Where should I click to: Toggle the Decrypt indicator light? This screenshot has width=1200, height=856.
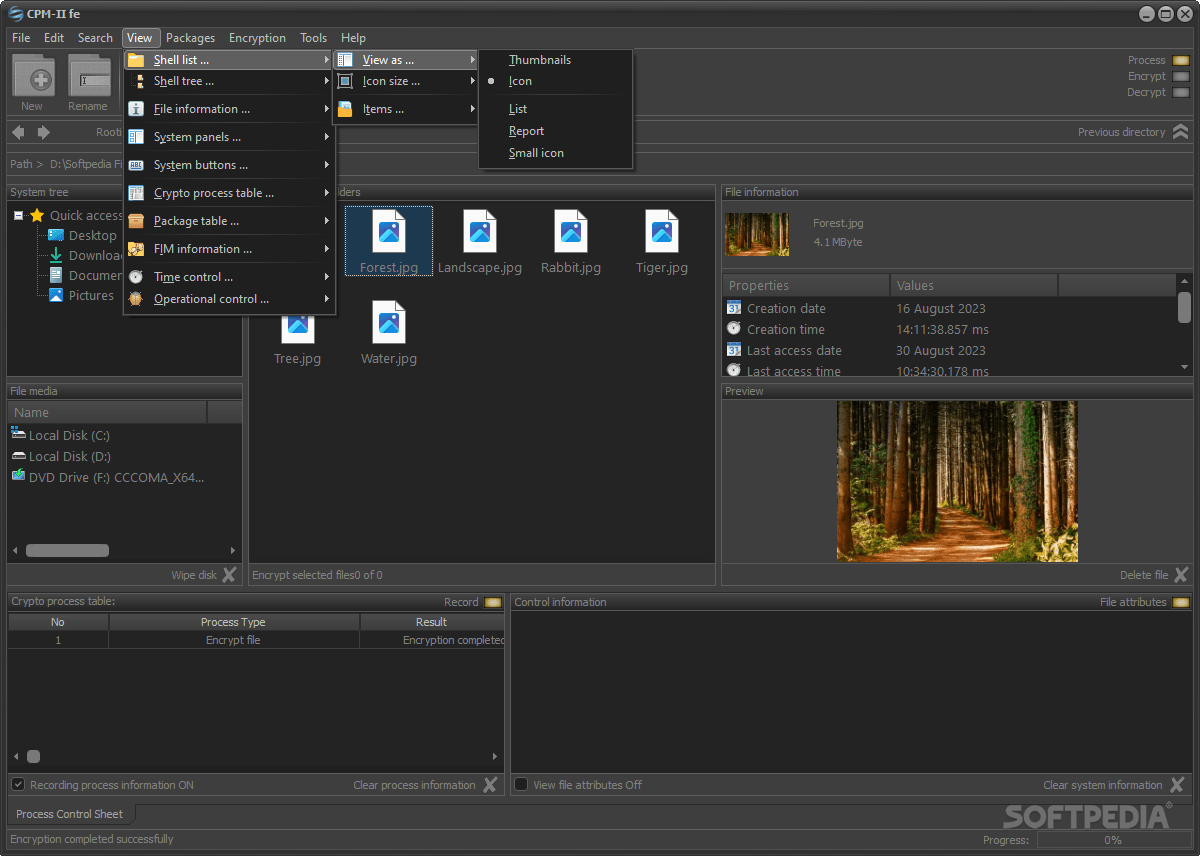click(1181, 92)
